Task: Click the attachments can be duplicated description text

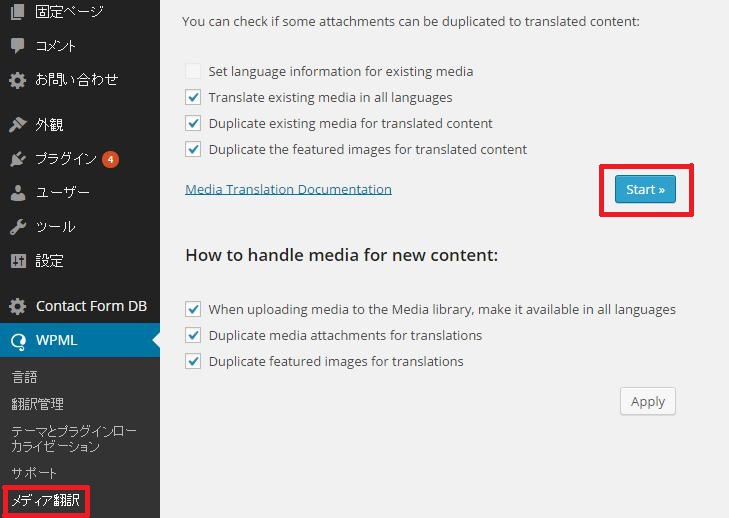Action: tap(411, 21)
